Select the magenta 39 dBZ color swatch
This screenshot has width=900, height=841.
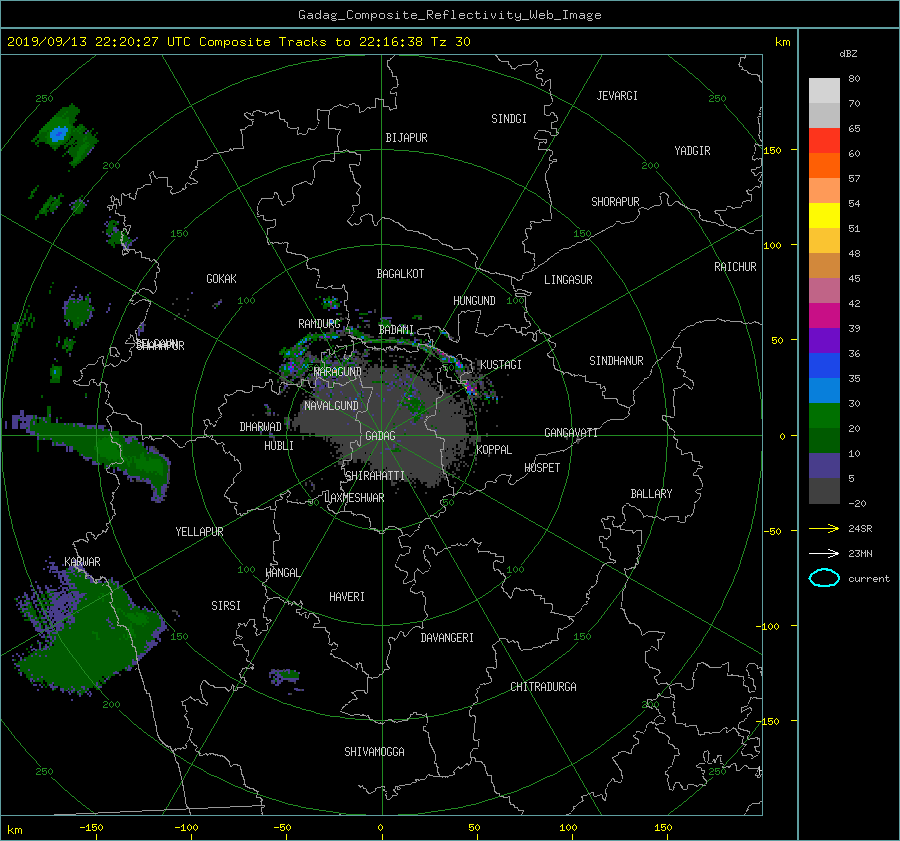(x=824, y=315)
